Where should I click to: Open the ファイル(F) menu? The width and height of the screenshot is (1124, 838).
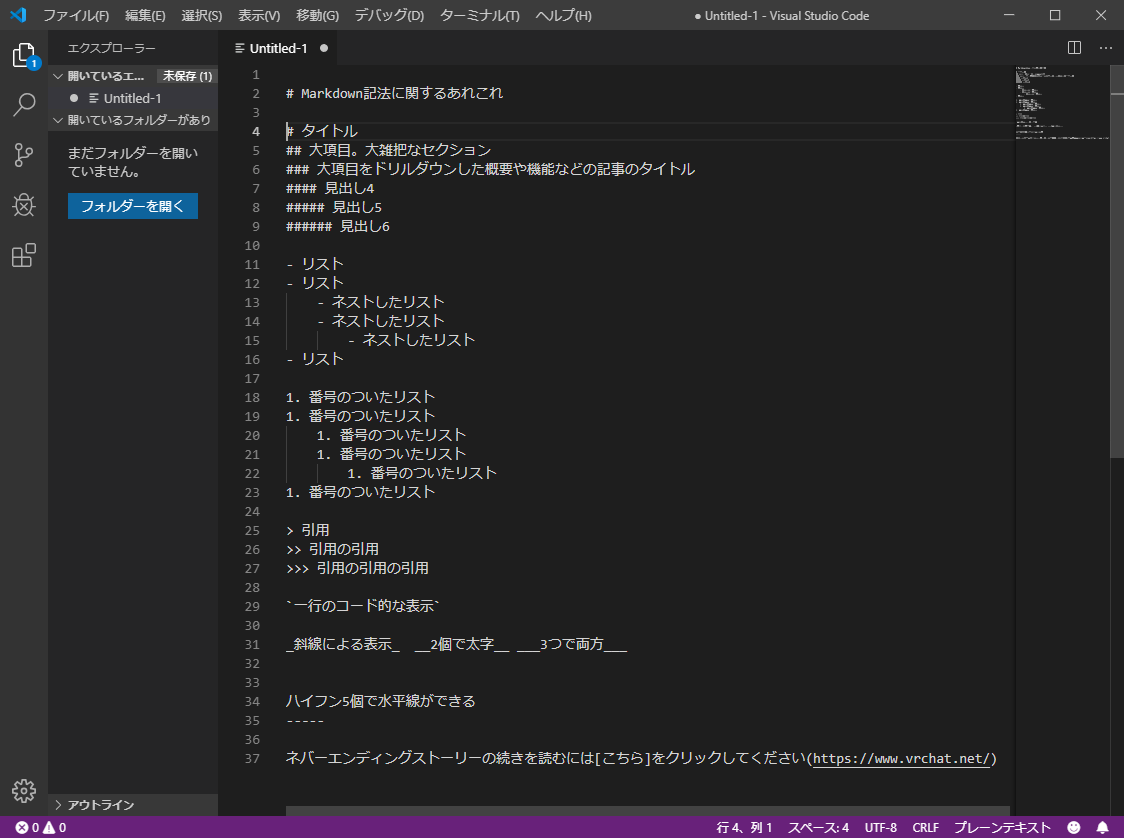coord(76,15)
